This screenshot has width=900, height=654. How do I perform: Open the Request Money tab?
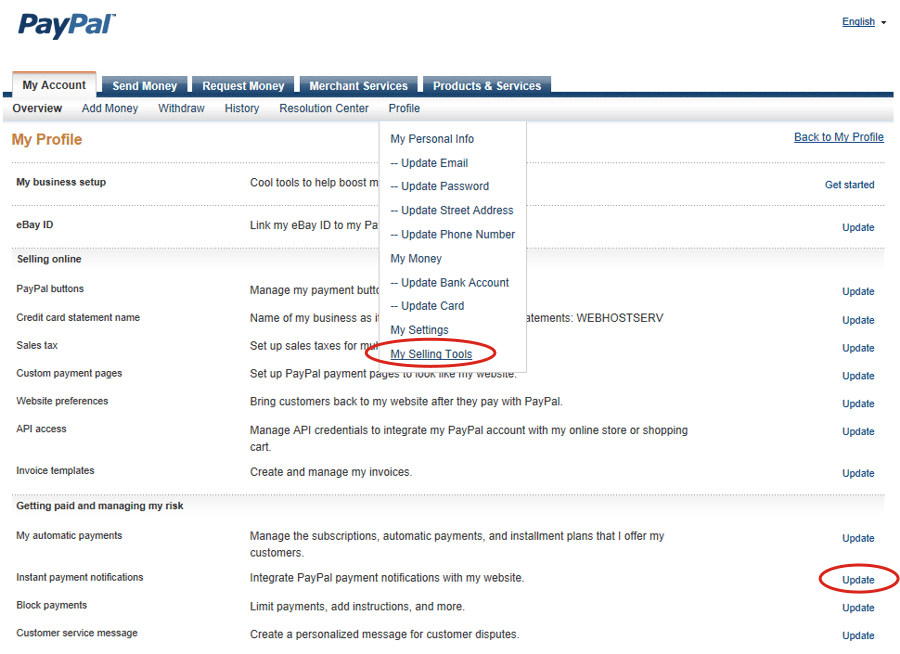[243, 86]
